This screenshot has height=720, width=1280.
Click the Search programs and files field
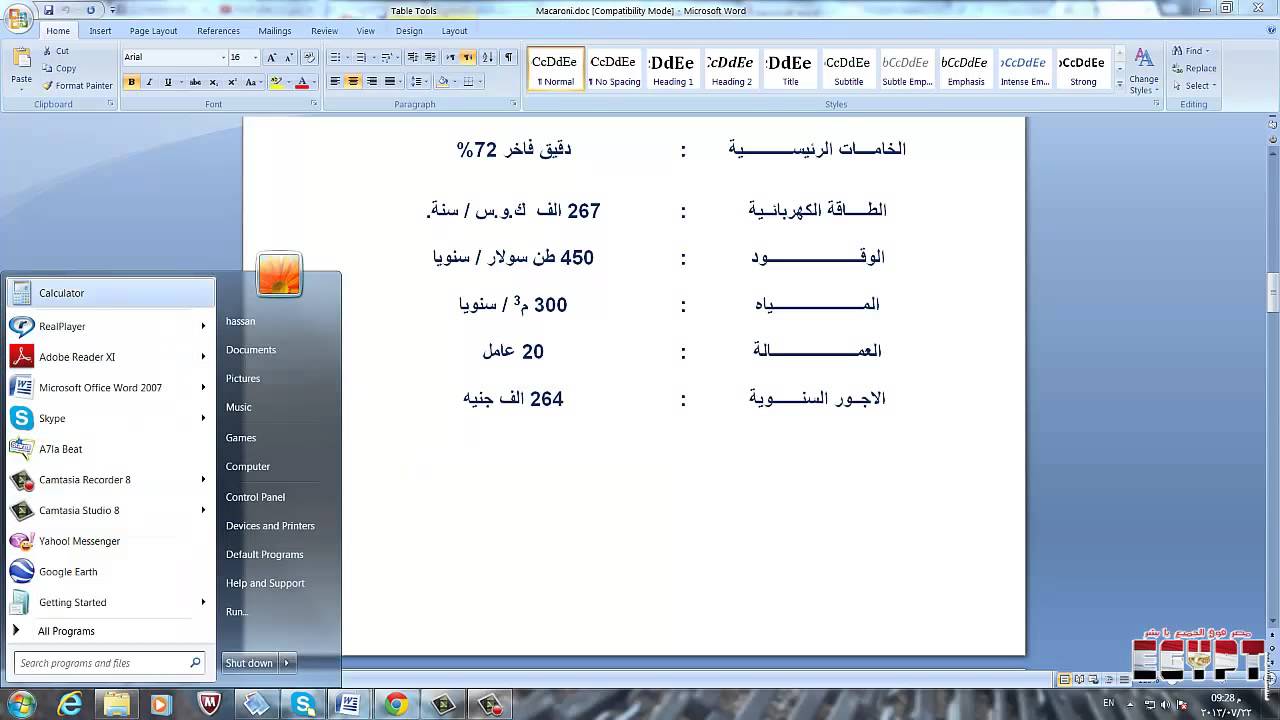tap(110, 663)
